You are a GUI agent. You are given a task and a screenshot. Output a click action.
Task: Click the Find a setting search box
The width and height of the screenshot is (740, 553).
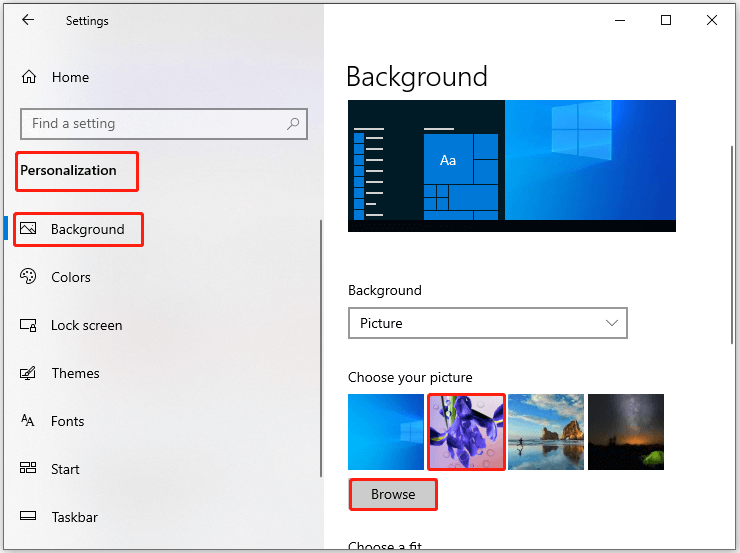point(164,124)
